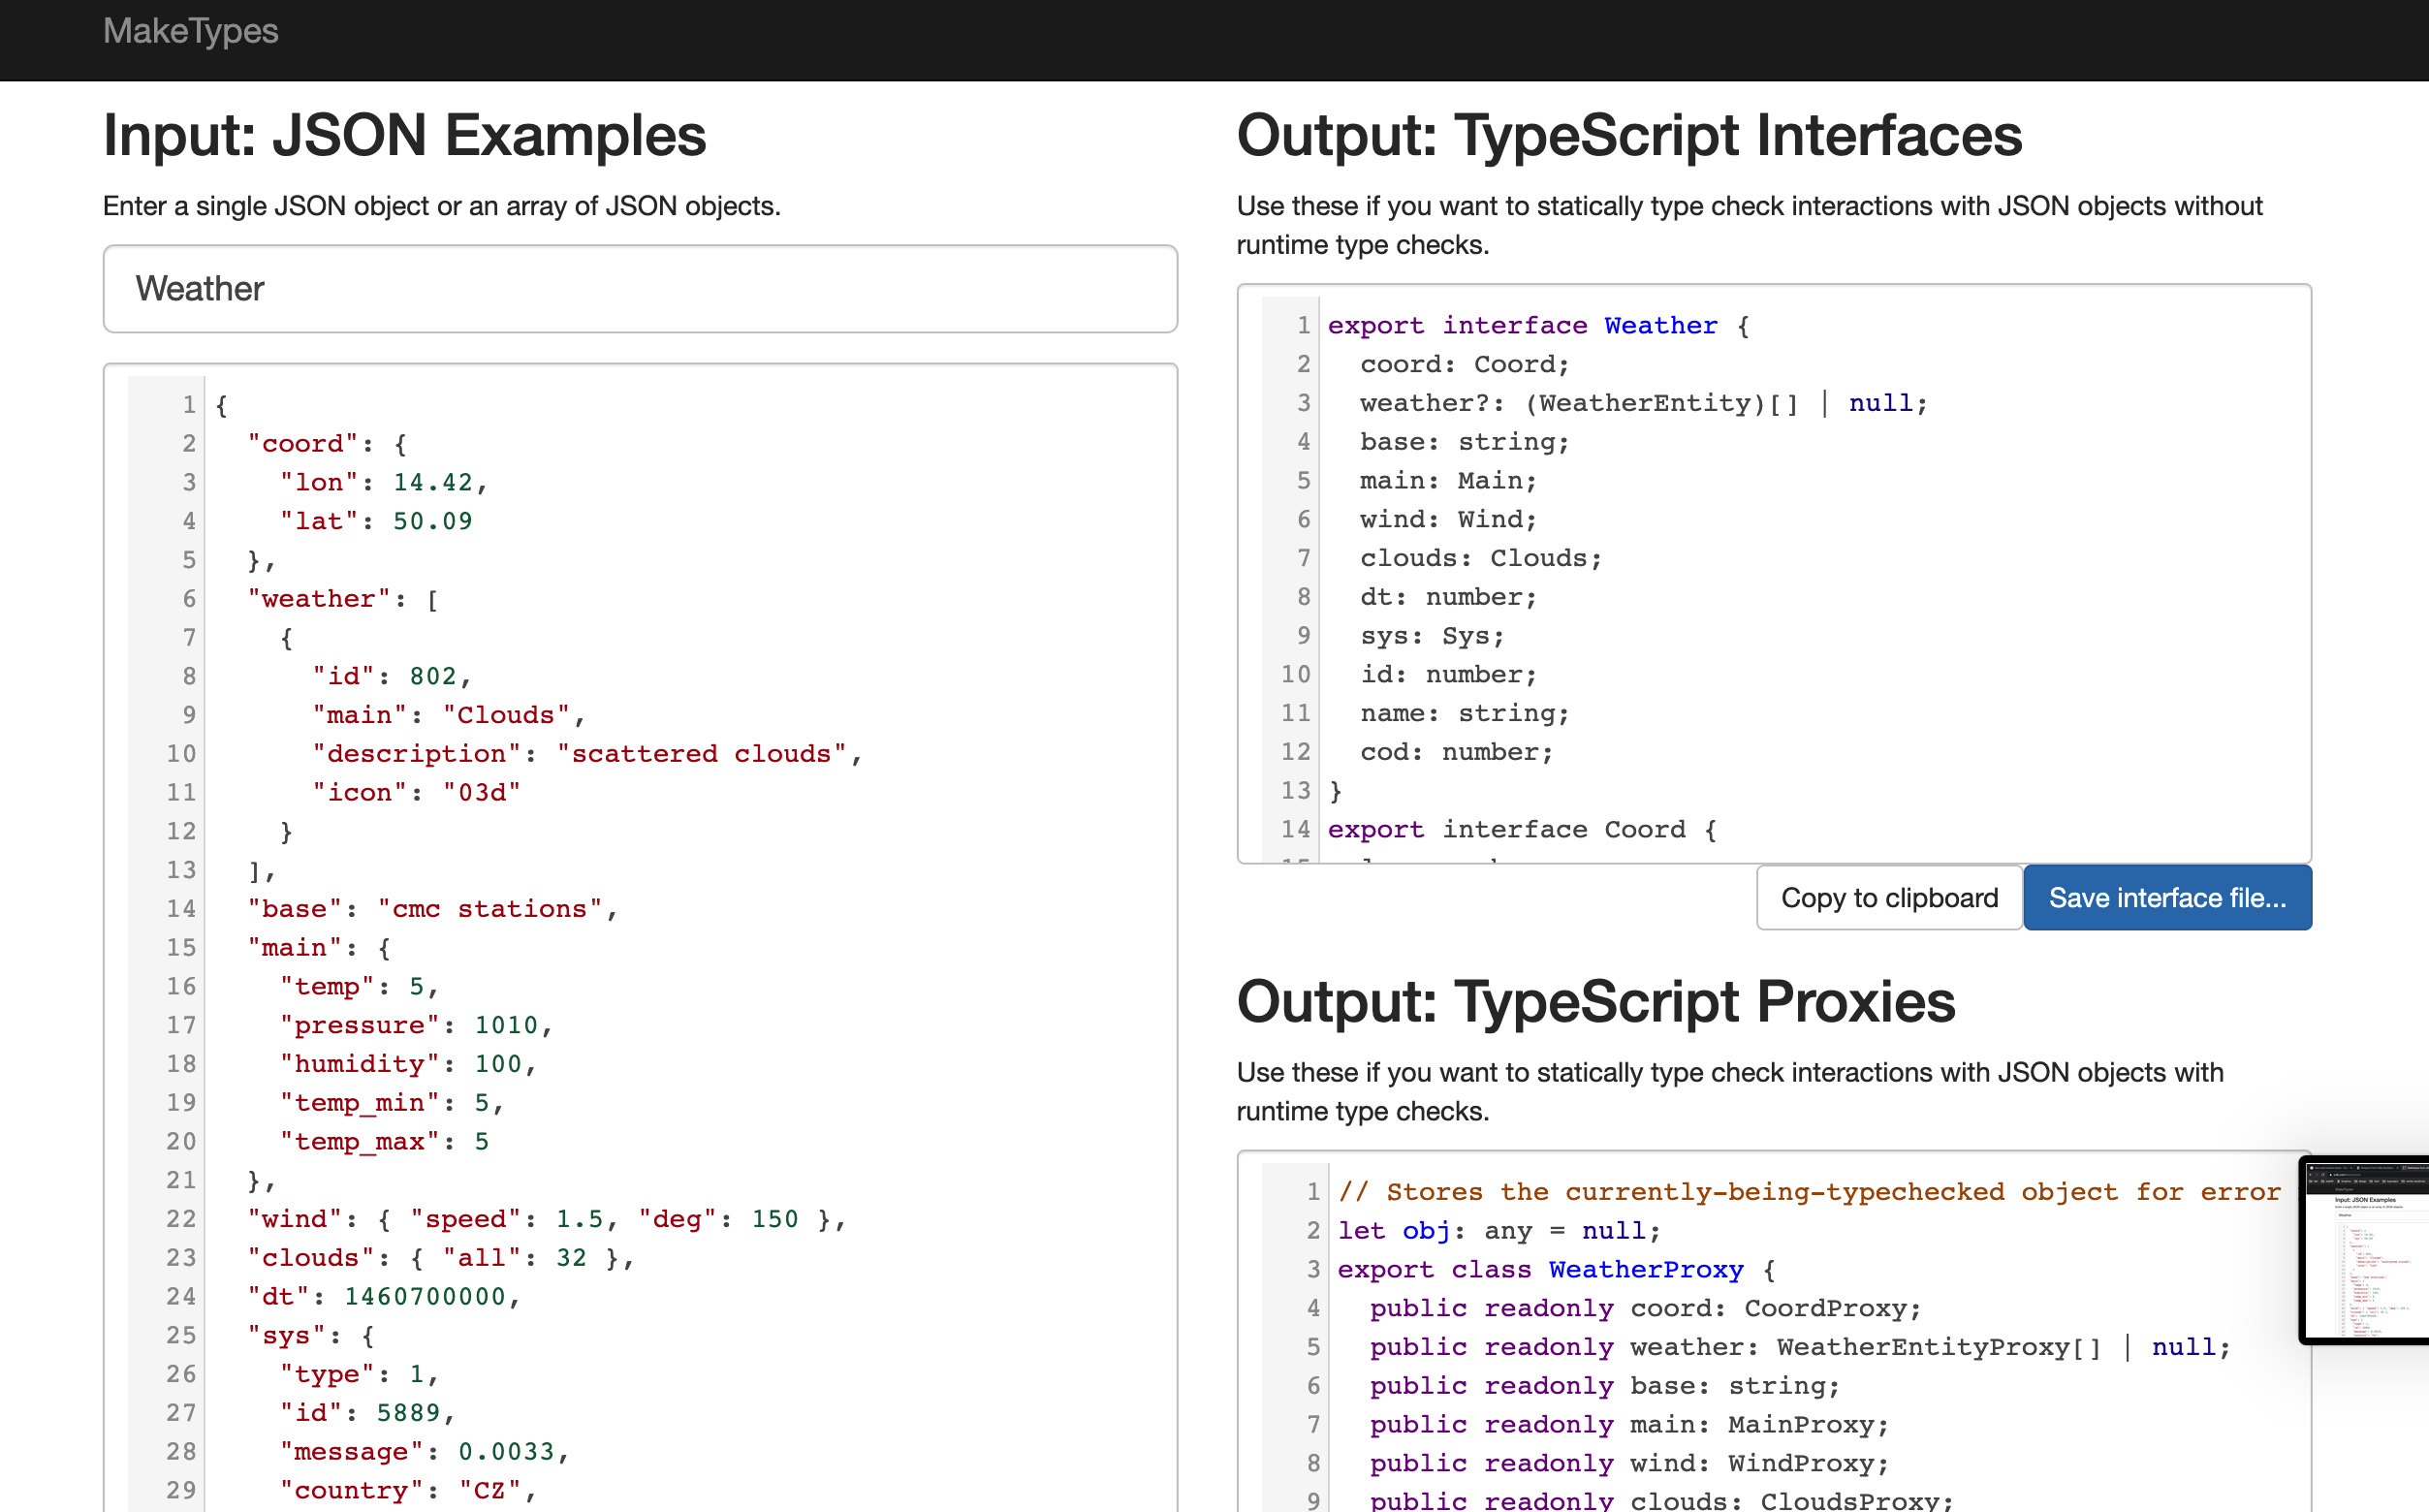
Task: Place cursor on "country": "CZ" line
Action: [408, 1490]
